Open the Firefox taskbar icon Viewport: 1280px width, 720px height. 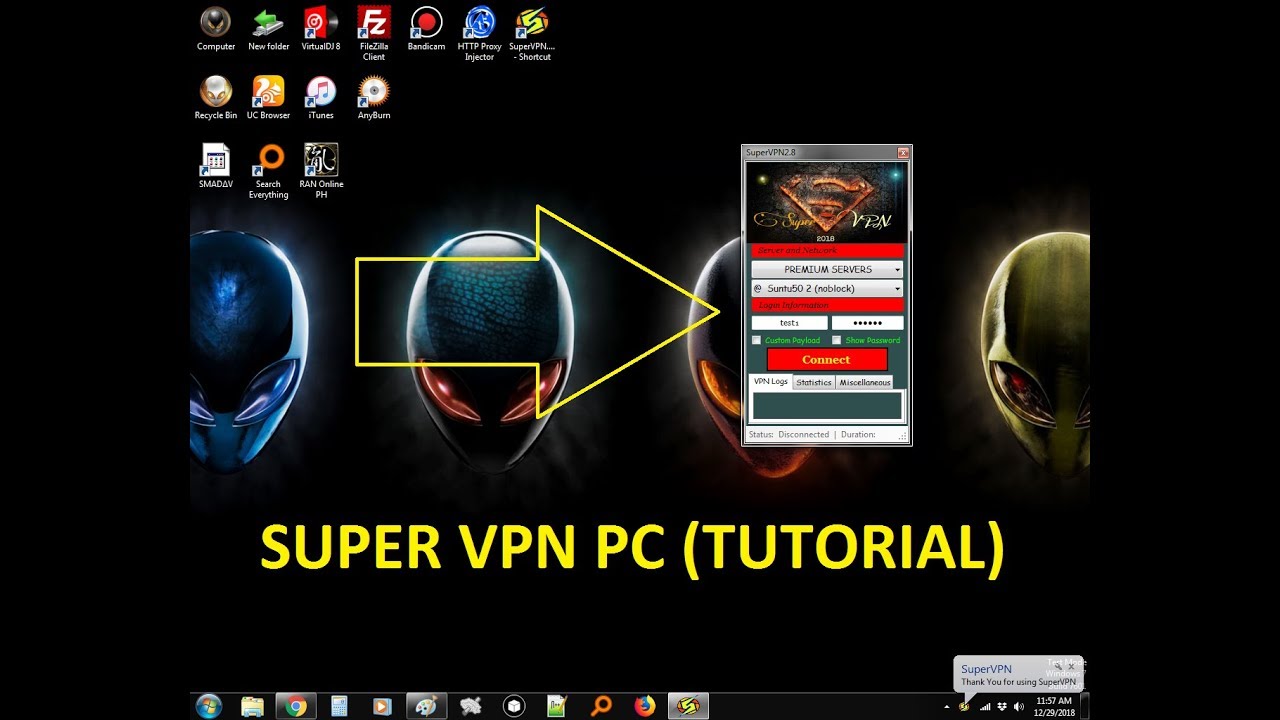[645, 706]
